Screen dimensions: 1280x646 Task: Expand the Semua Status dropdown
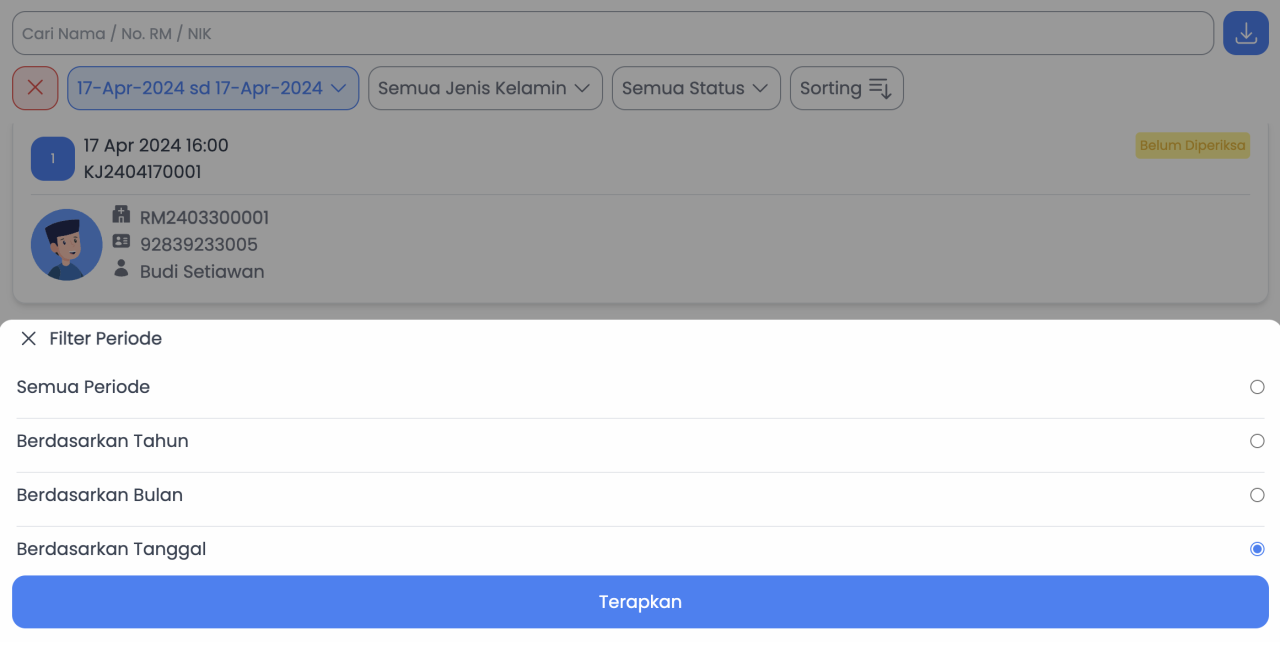coord(695,88)
